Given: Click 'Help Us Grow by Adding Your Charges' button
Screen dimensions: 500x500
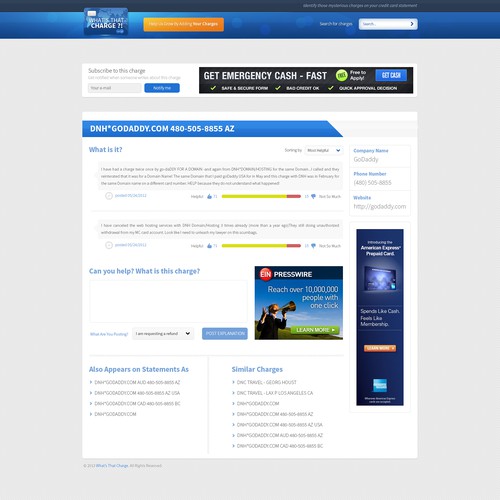Looking at the screenshot, I should click(183, 24).
